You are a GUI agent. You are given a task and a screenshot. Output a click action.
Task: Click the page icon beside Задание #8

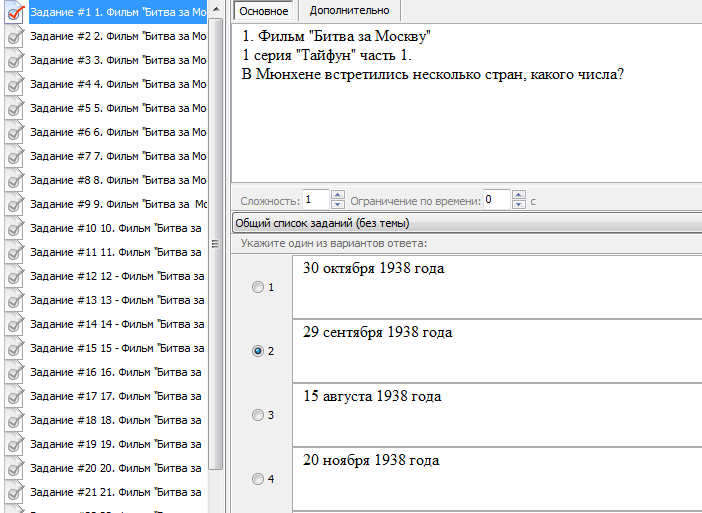(x=14, y=180)
